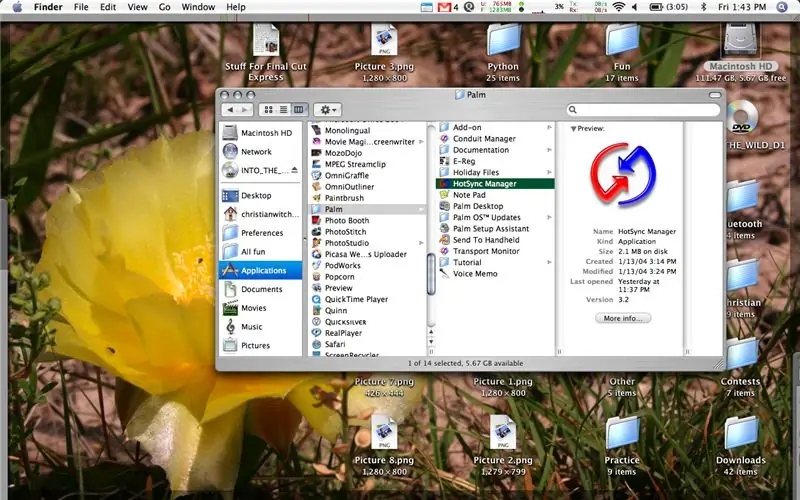Select MPEG Streamclip in the list
Image resolution: width=800 pixels, height=500 pixels.
[x=355, y=164]
